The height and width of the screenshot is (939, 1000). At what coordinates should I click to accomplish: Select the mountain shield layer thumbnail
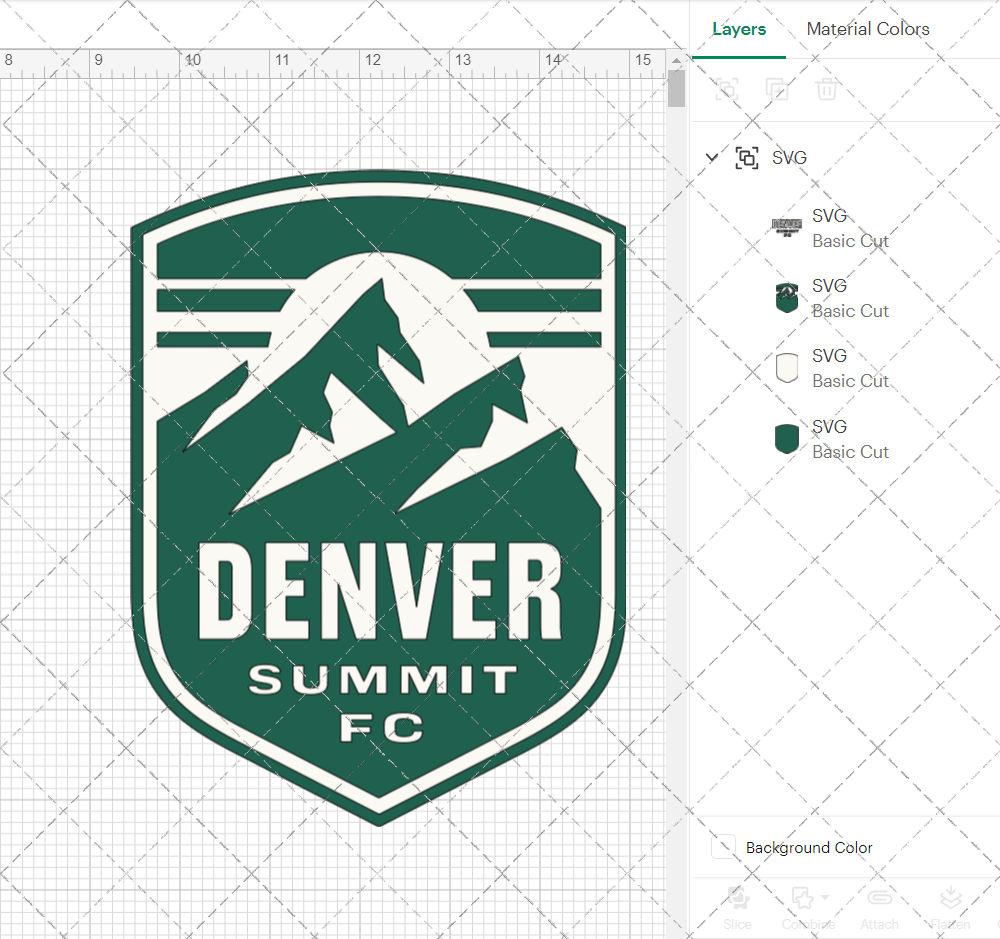pos(786,297)
